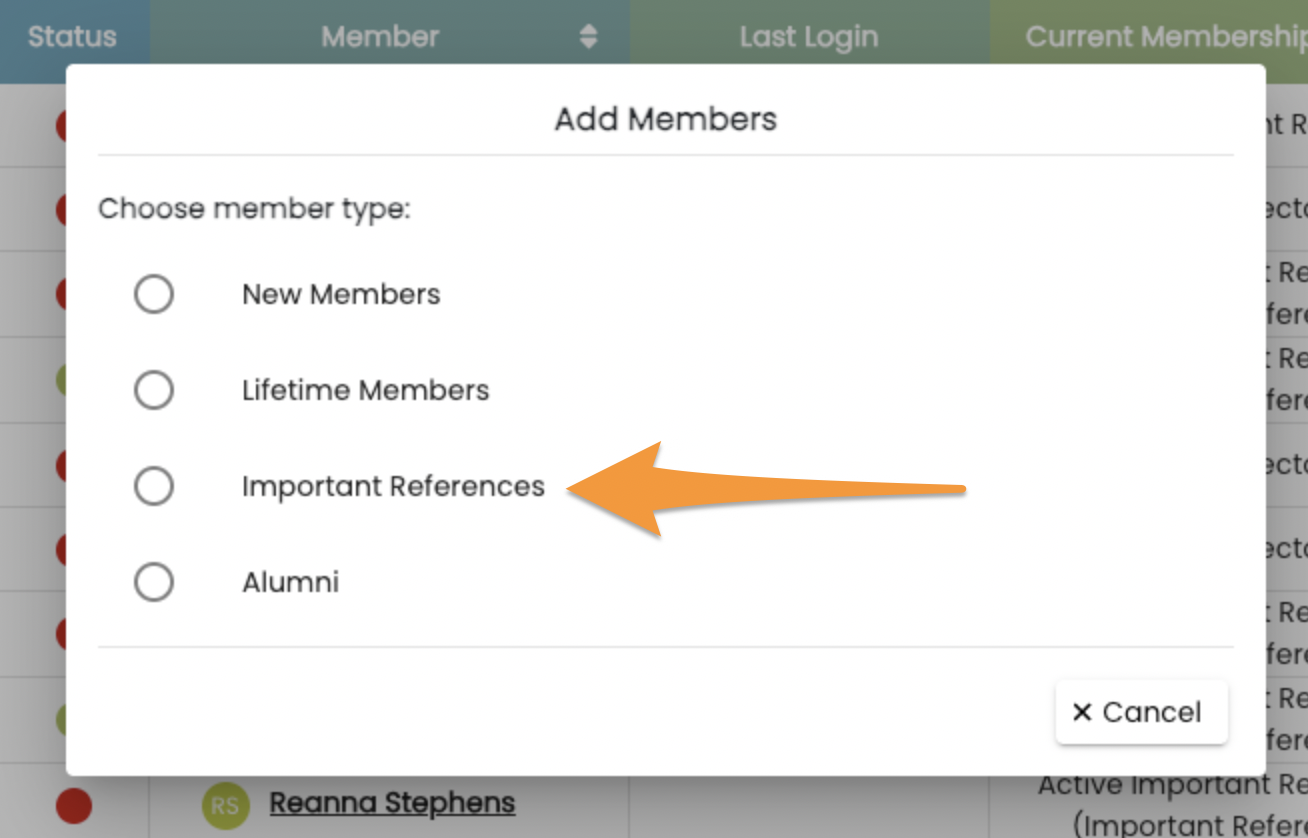The width and height of the screenshot is (1308, 838).
Task: Toggle the Member column sort arrows
Action: coord(588,38)
